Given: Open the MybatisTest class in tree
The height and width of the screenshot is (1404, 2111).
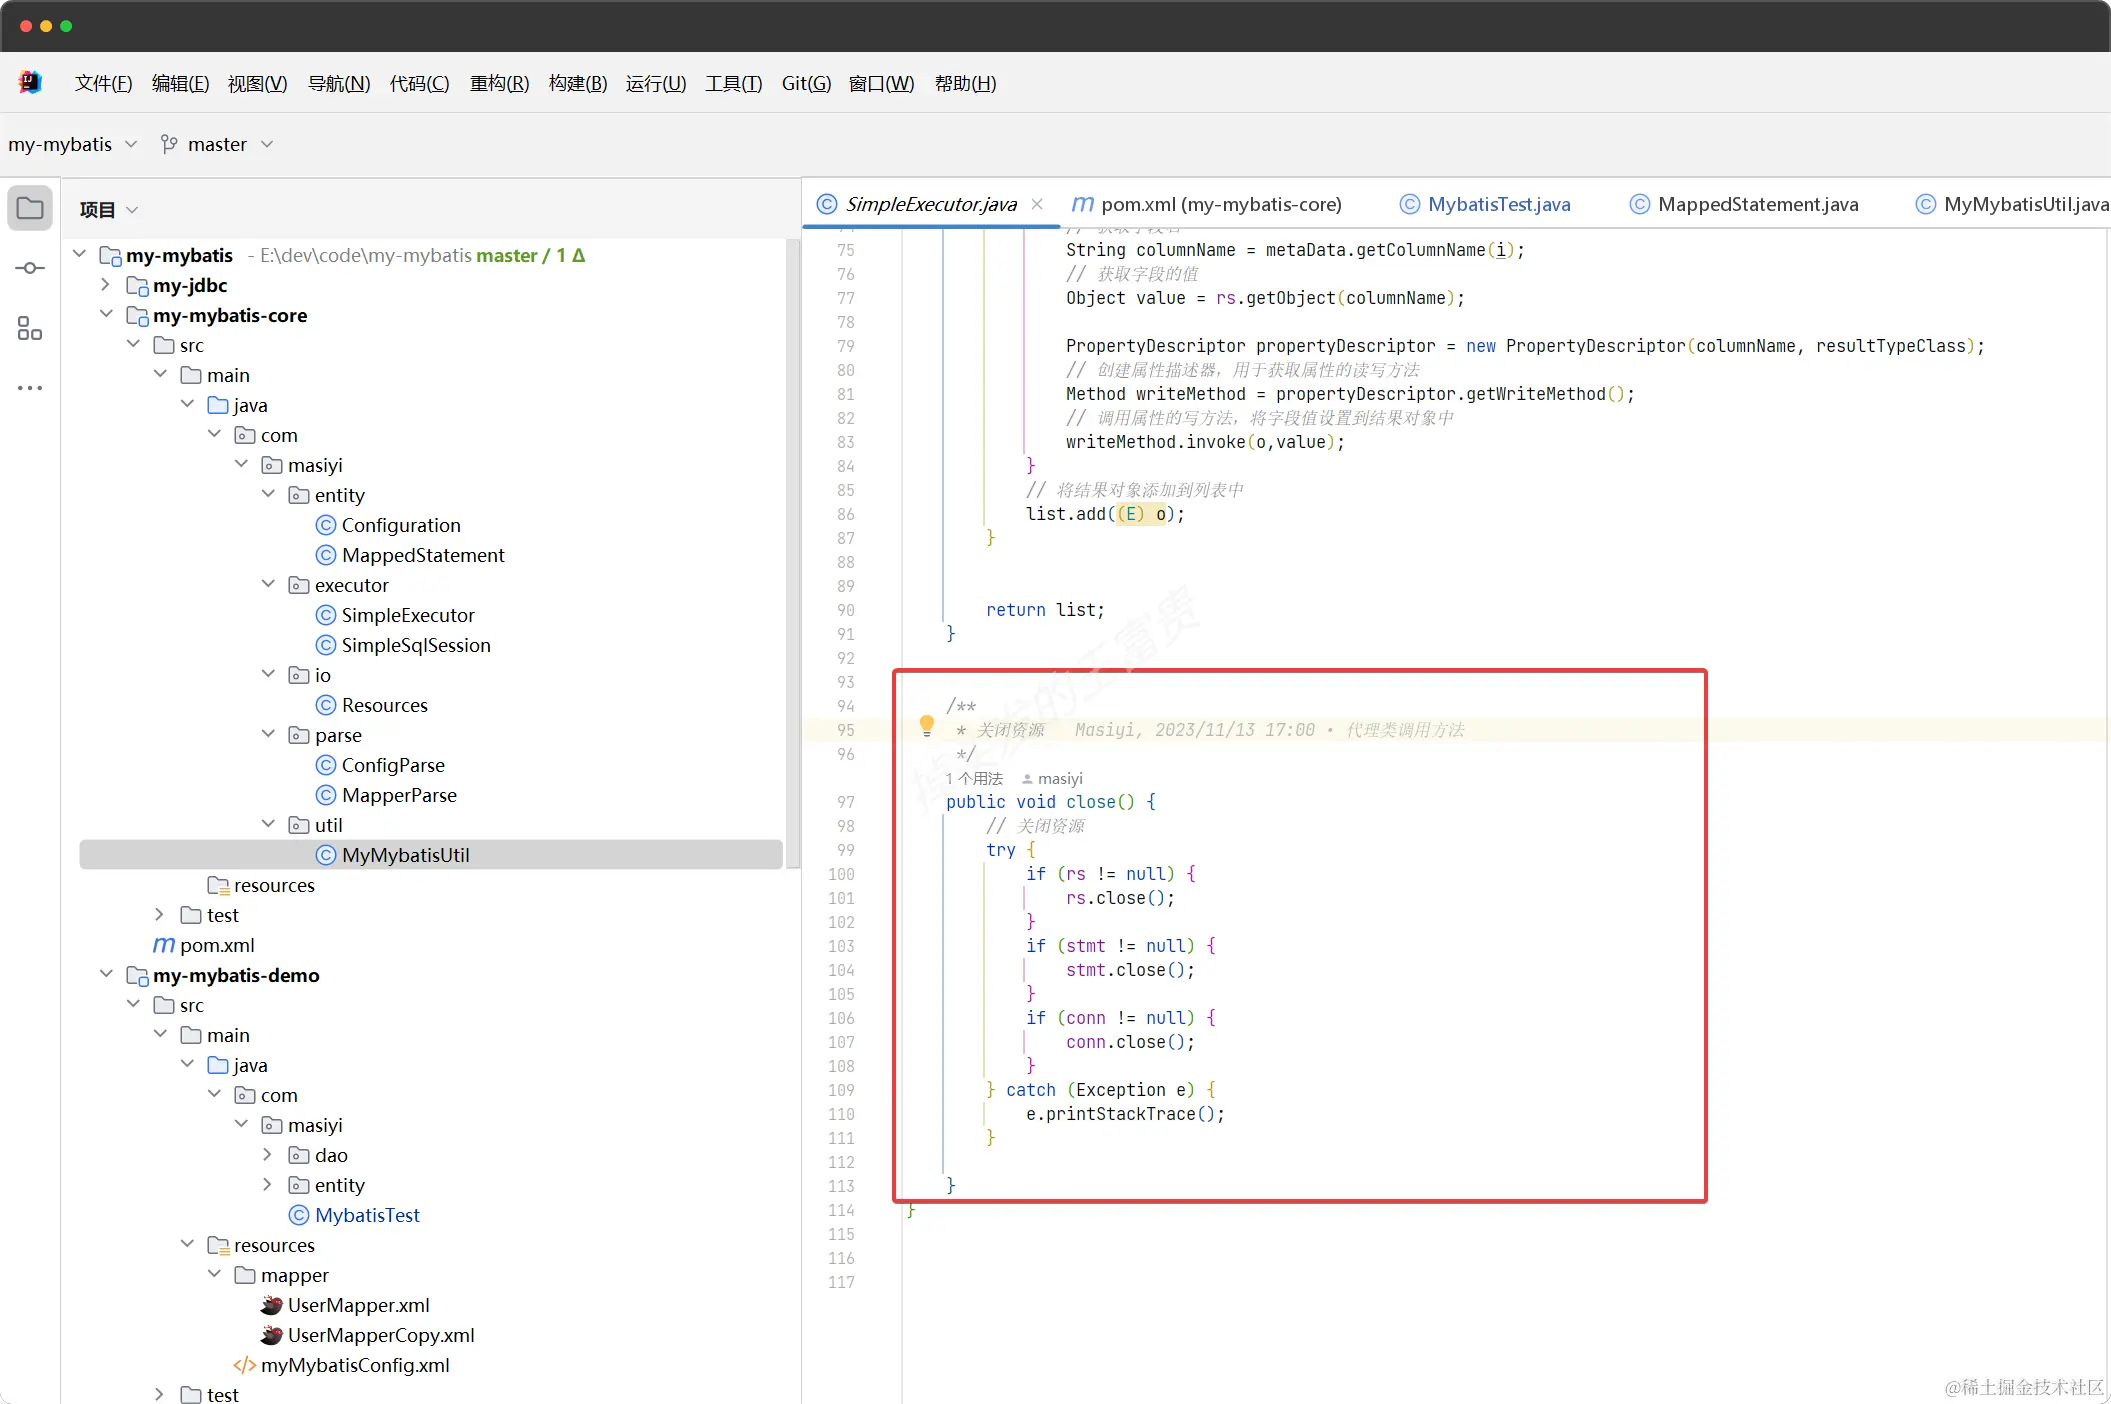Looking at the screenshot, I should point(366,1215).
